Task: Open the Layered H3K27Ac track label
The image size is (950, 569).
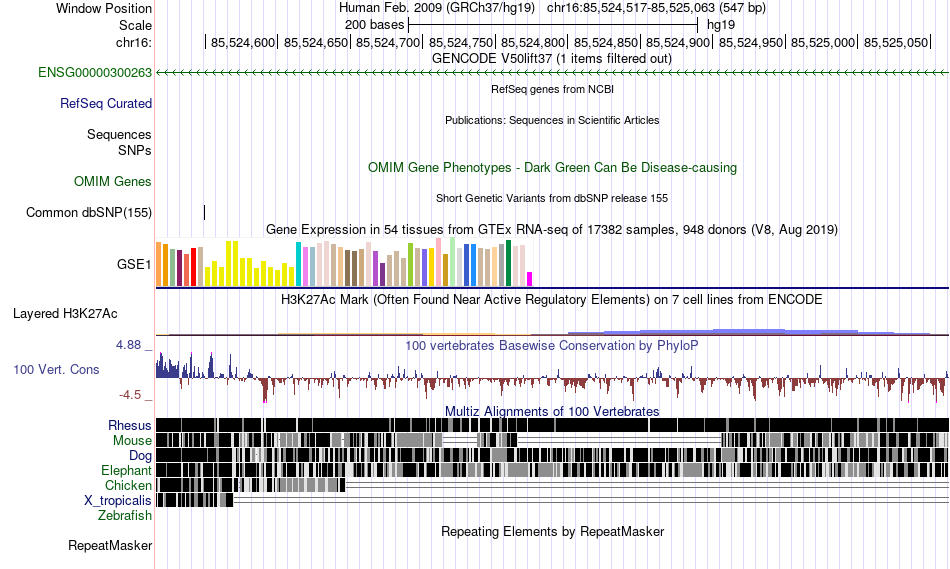Action: (65, 313)
